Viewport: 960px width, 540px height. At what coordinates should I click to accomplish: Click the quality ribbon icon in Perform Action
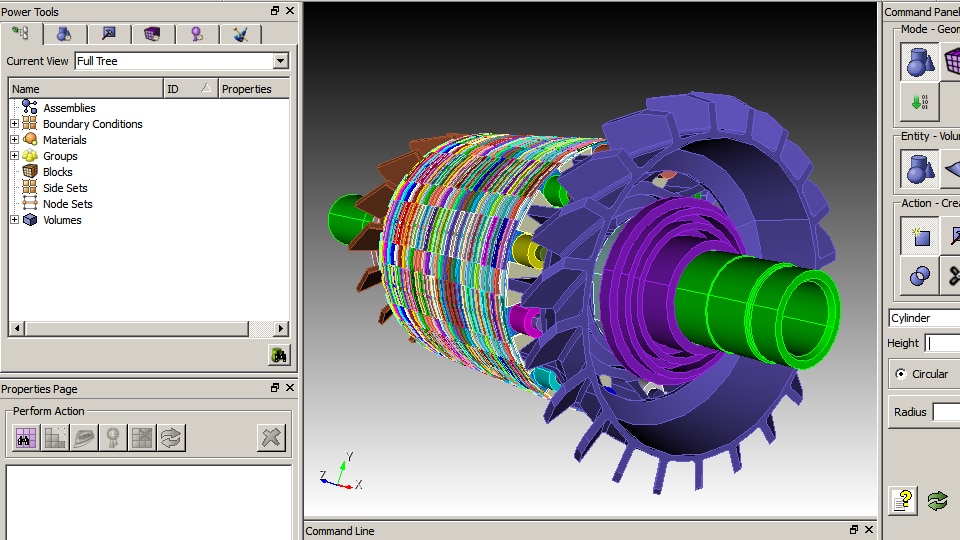tap(113, 437)
